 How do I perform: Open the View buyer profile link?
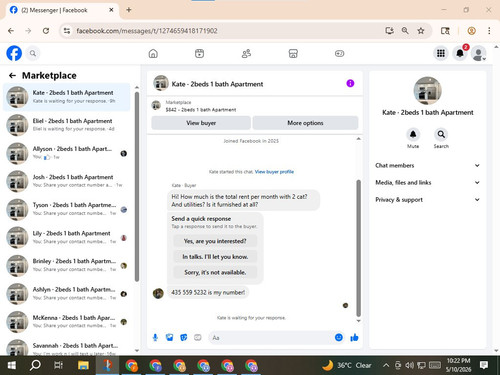274,172
